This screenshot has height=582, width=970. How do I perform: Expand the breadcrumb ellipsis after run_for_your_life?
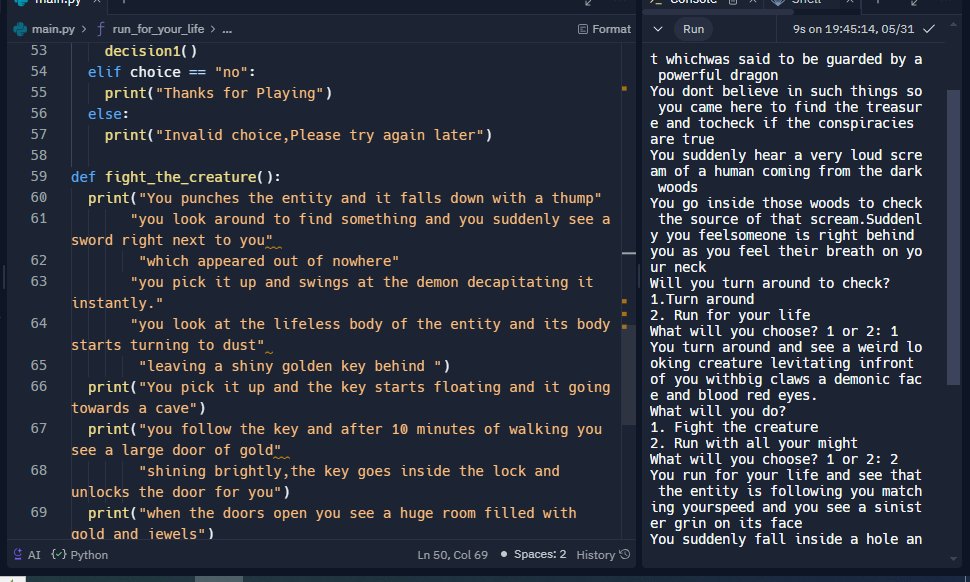pos(227,29)
